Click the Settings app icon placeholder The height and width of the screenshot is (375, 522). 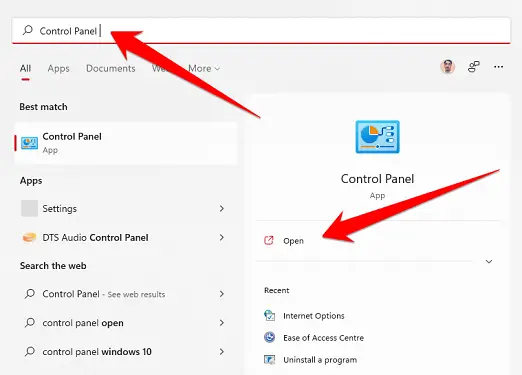click(29, 209)
